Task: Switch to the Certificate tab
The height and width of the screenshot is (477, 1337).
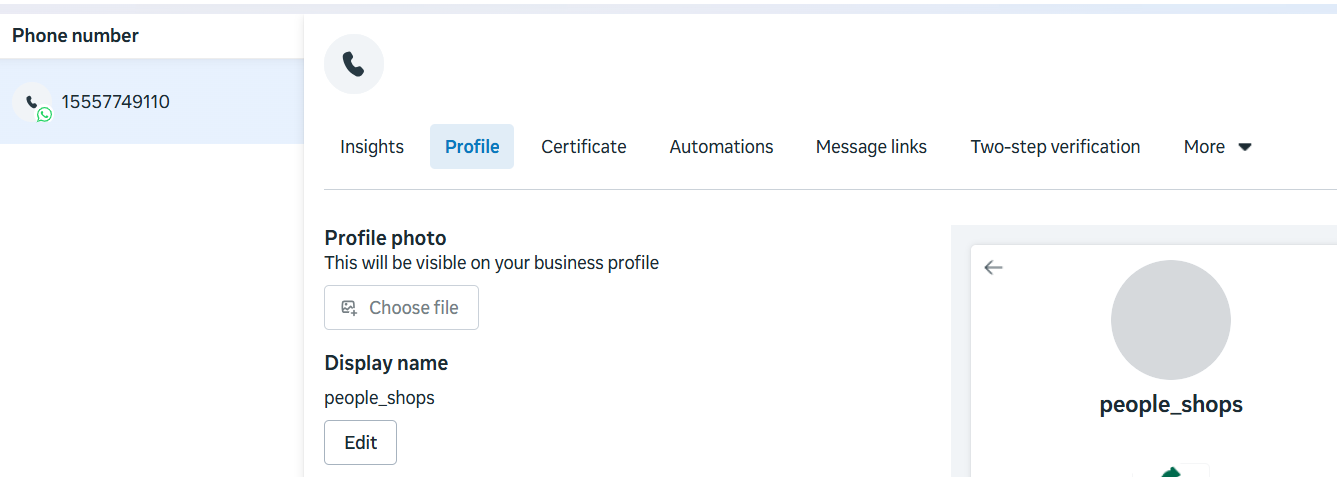Action: pyautogui.click(x=584, y=147)
